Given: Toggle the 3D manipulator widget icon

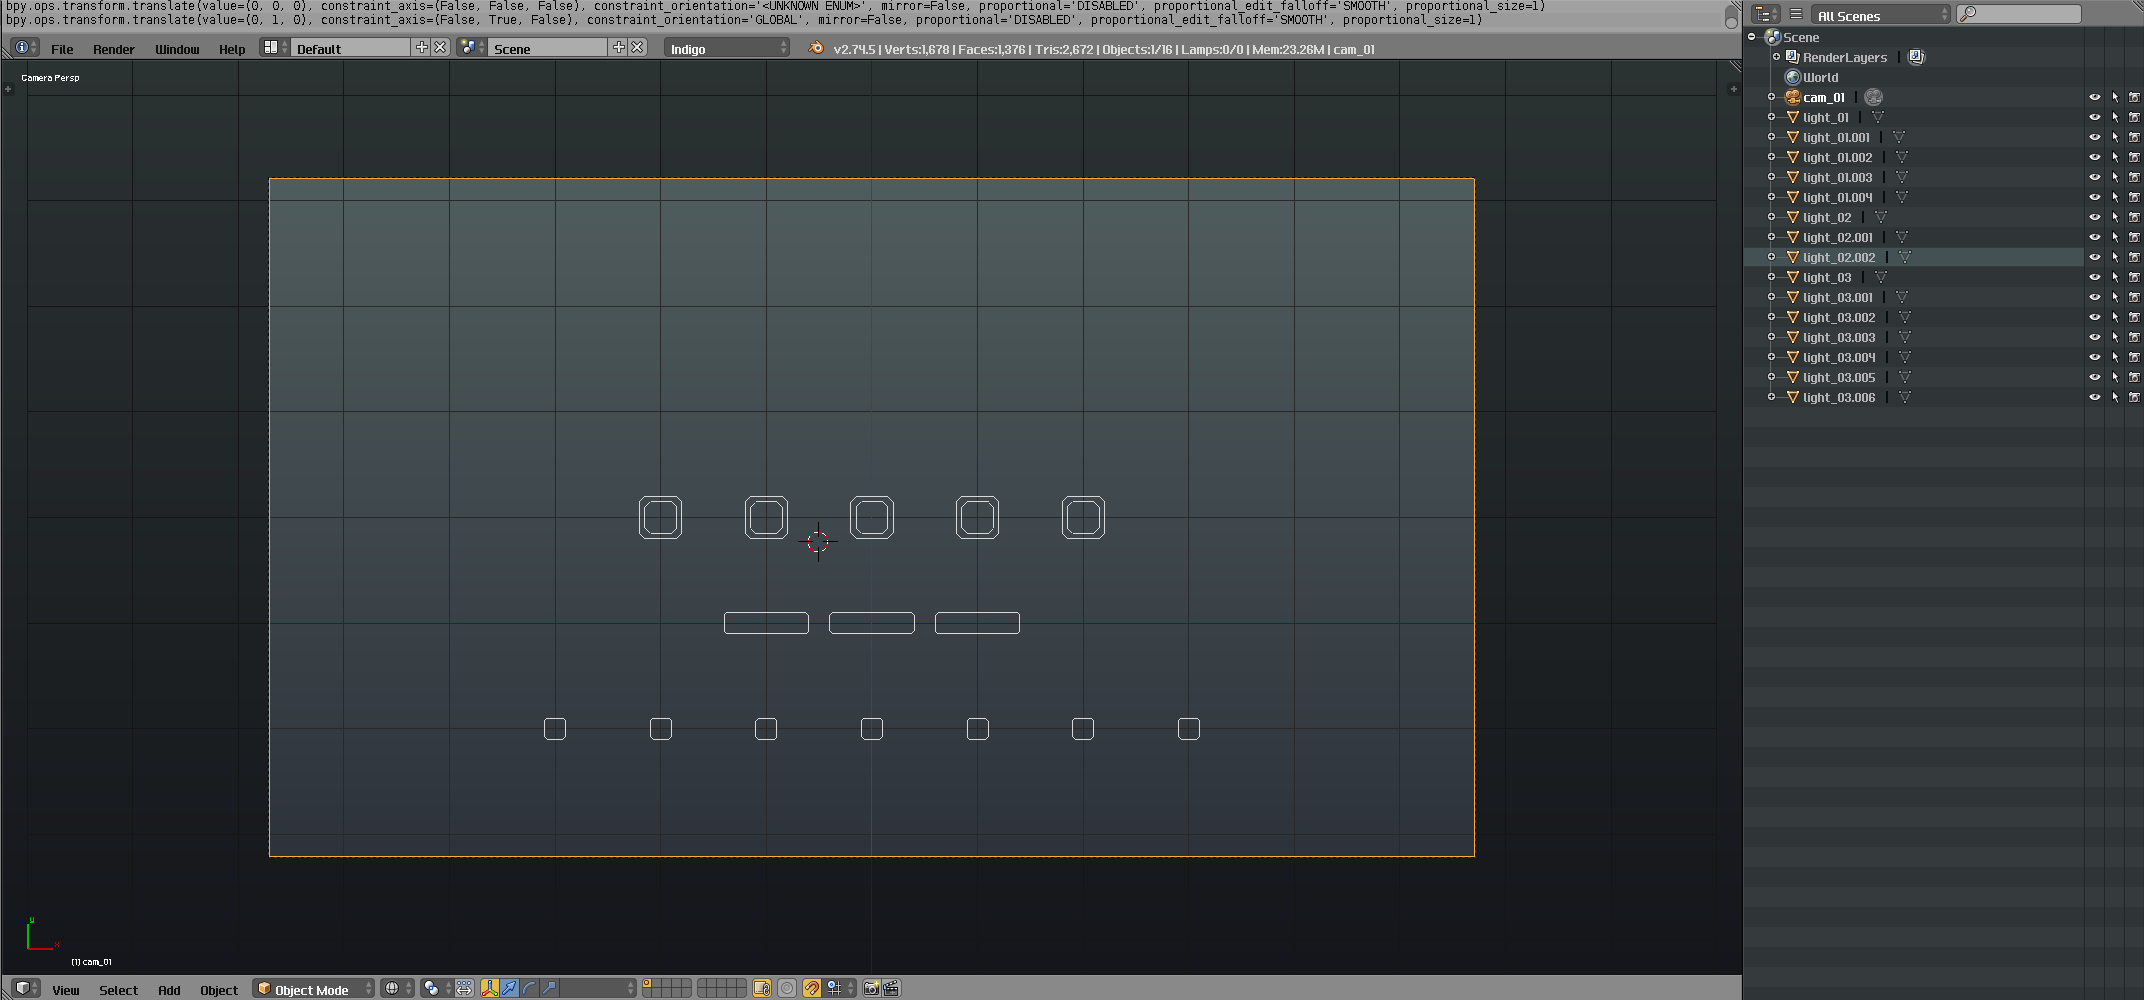Looking at the screenshot, I should point(489,989).
